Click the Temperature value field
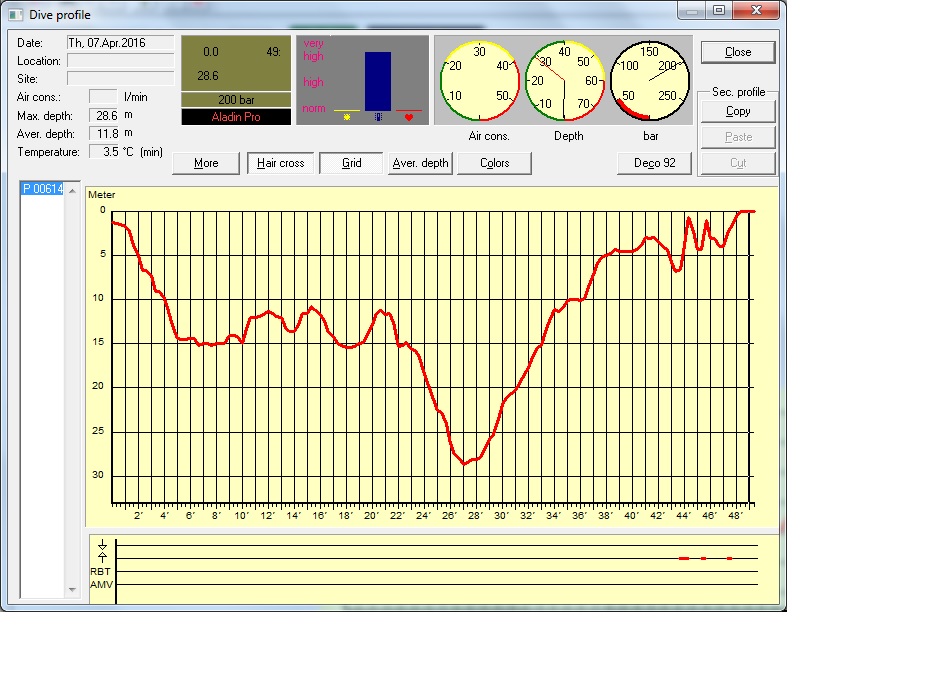935x693 pixels. coord(104,151)
